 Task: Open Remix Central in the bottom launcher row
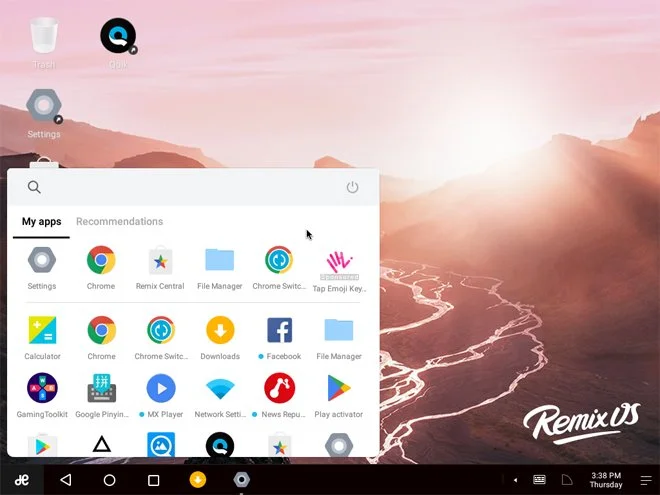click(x=279, y=444)
